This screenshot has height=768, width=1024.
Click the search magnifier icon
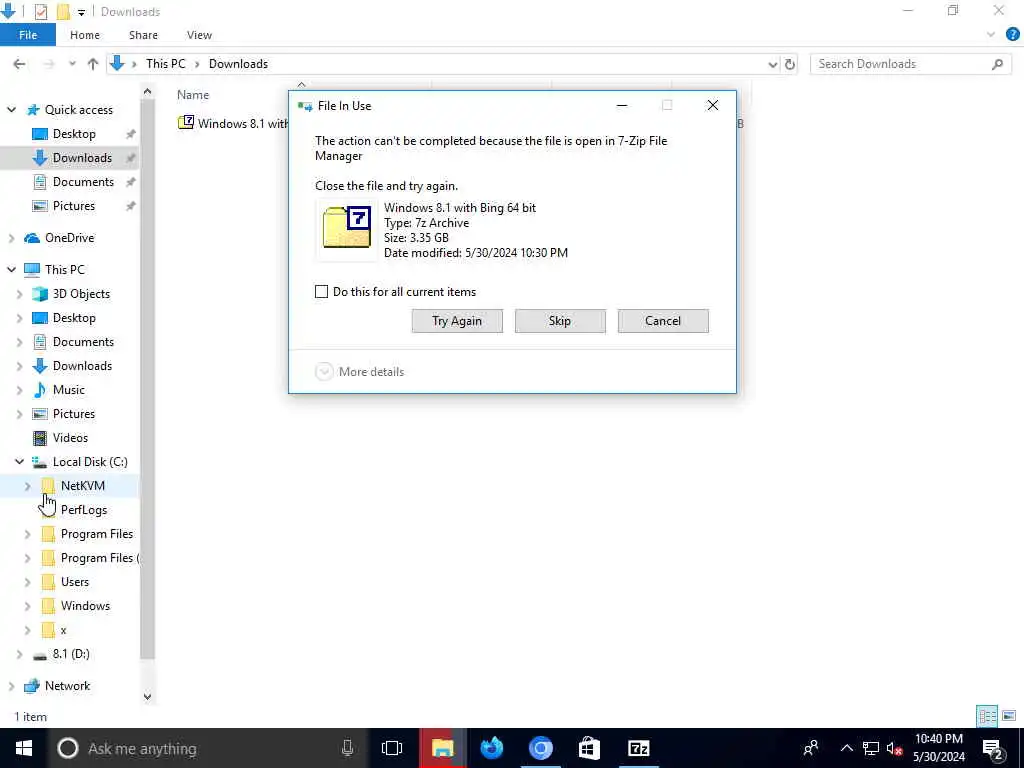coord(997,64)
